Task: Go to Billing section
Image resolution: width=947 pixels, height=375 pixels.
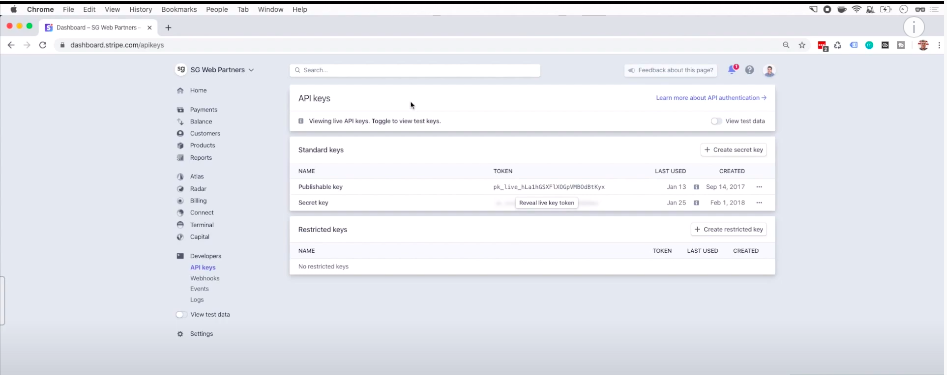Action: point(198,200)
